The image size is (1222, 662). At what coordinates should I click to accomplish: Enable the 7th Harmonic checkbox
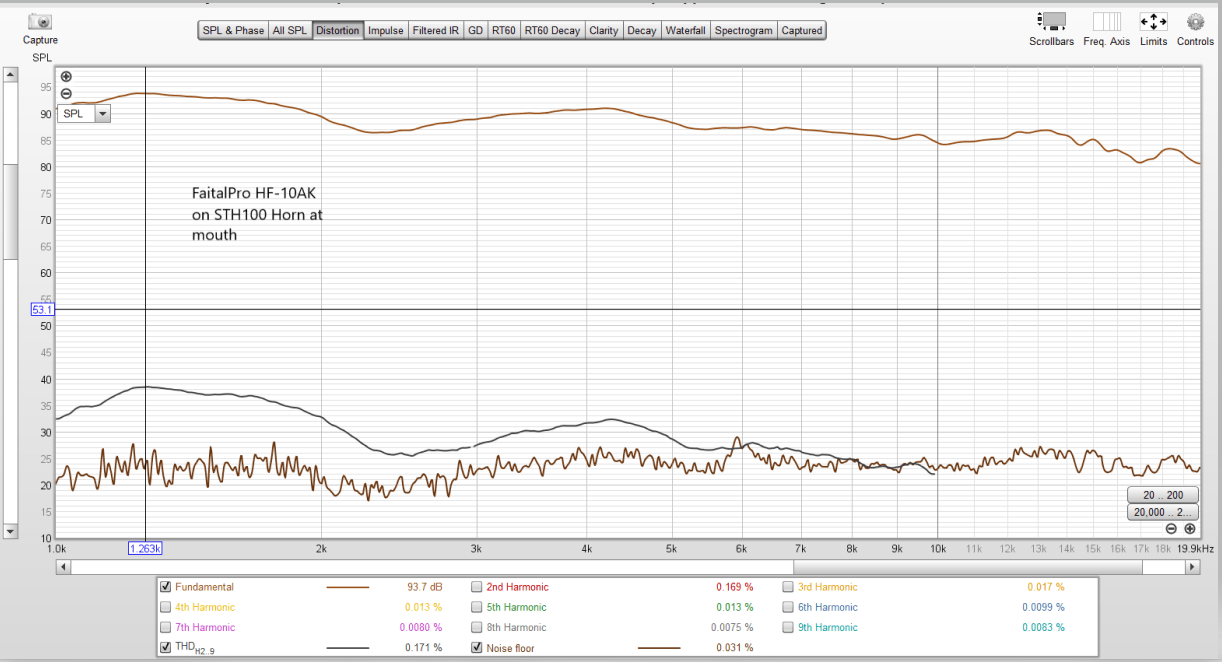[166, 627]
